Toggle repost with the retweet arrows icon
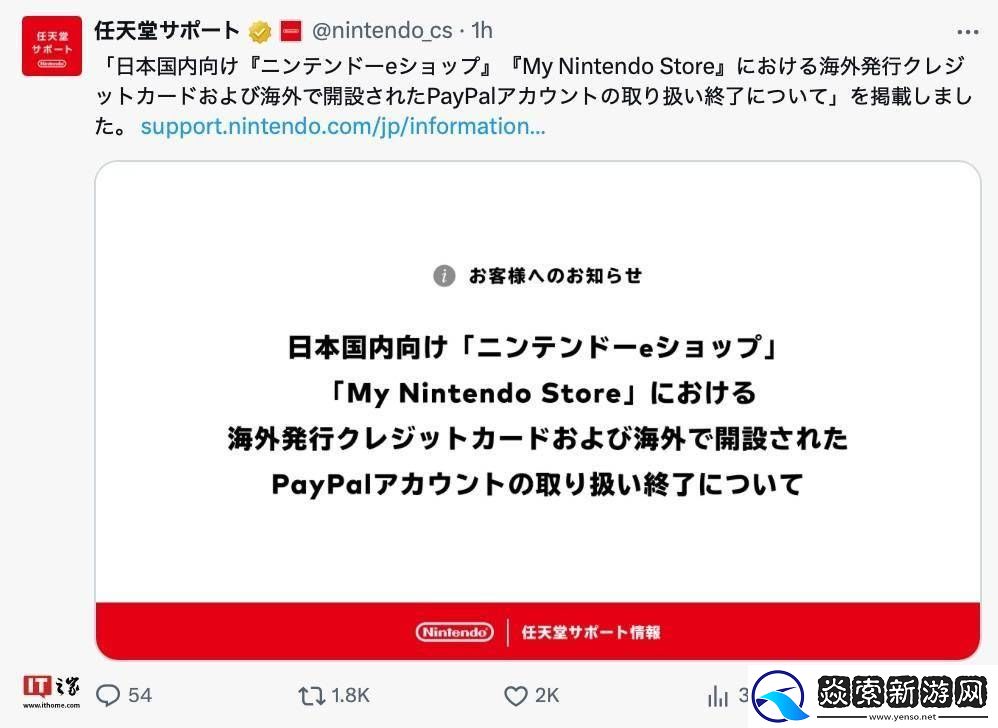Screen dimensions: 998x728 (x=313, y=694)
